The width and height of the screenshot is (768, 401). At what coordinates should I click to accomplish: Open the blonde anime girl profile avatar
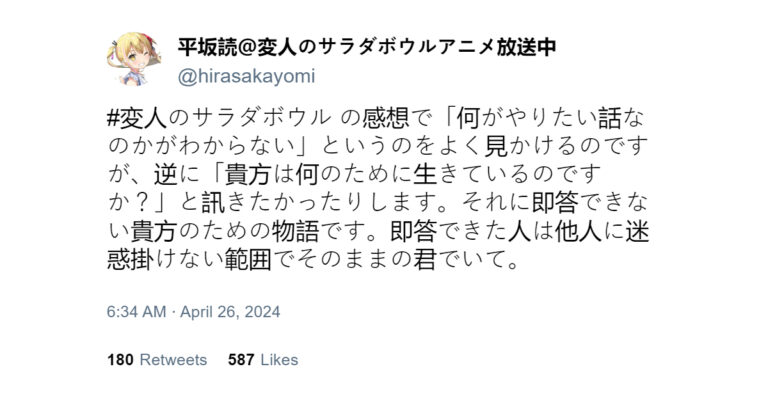click(134, 59)
